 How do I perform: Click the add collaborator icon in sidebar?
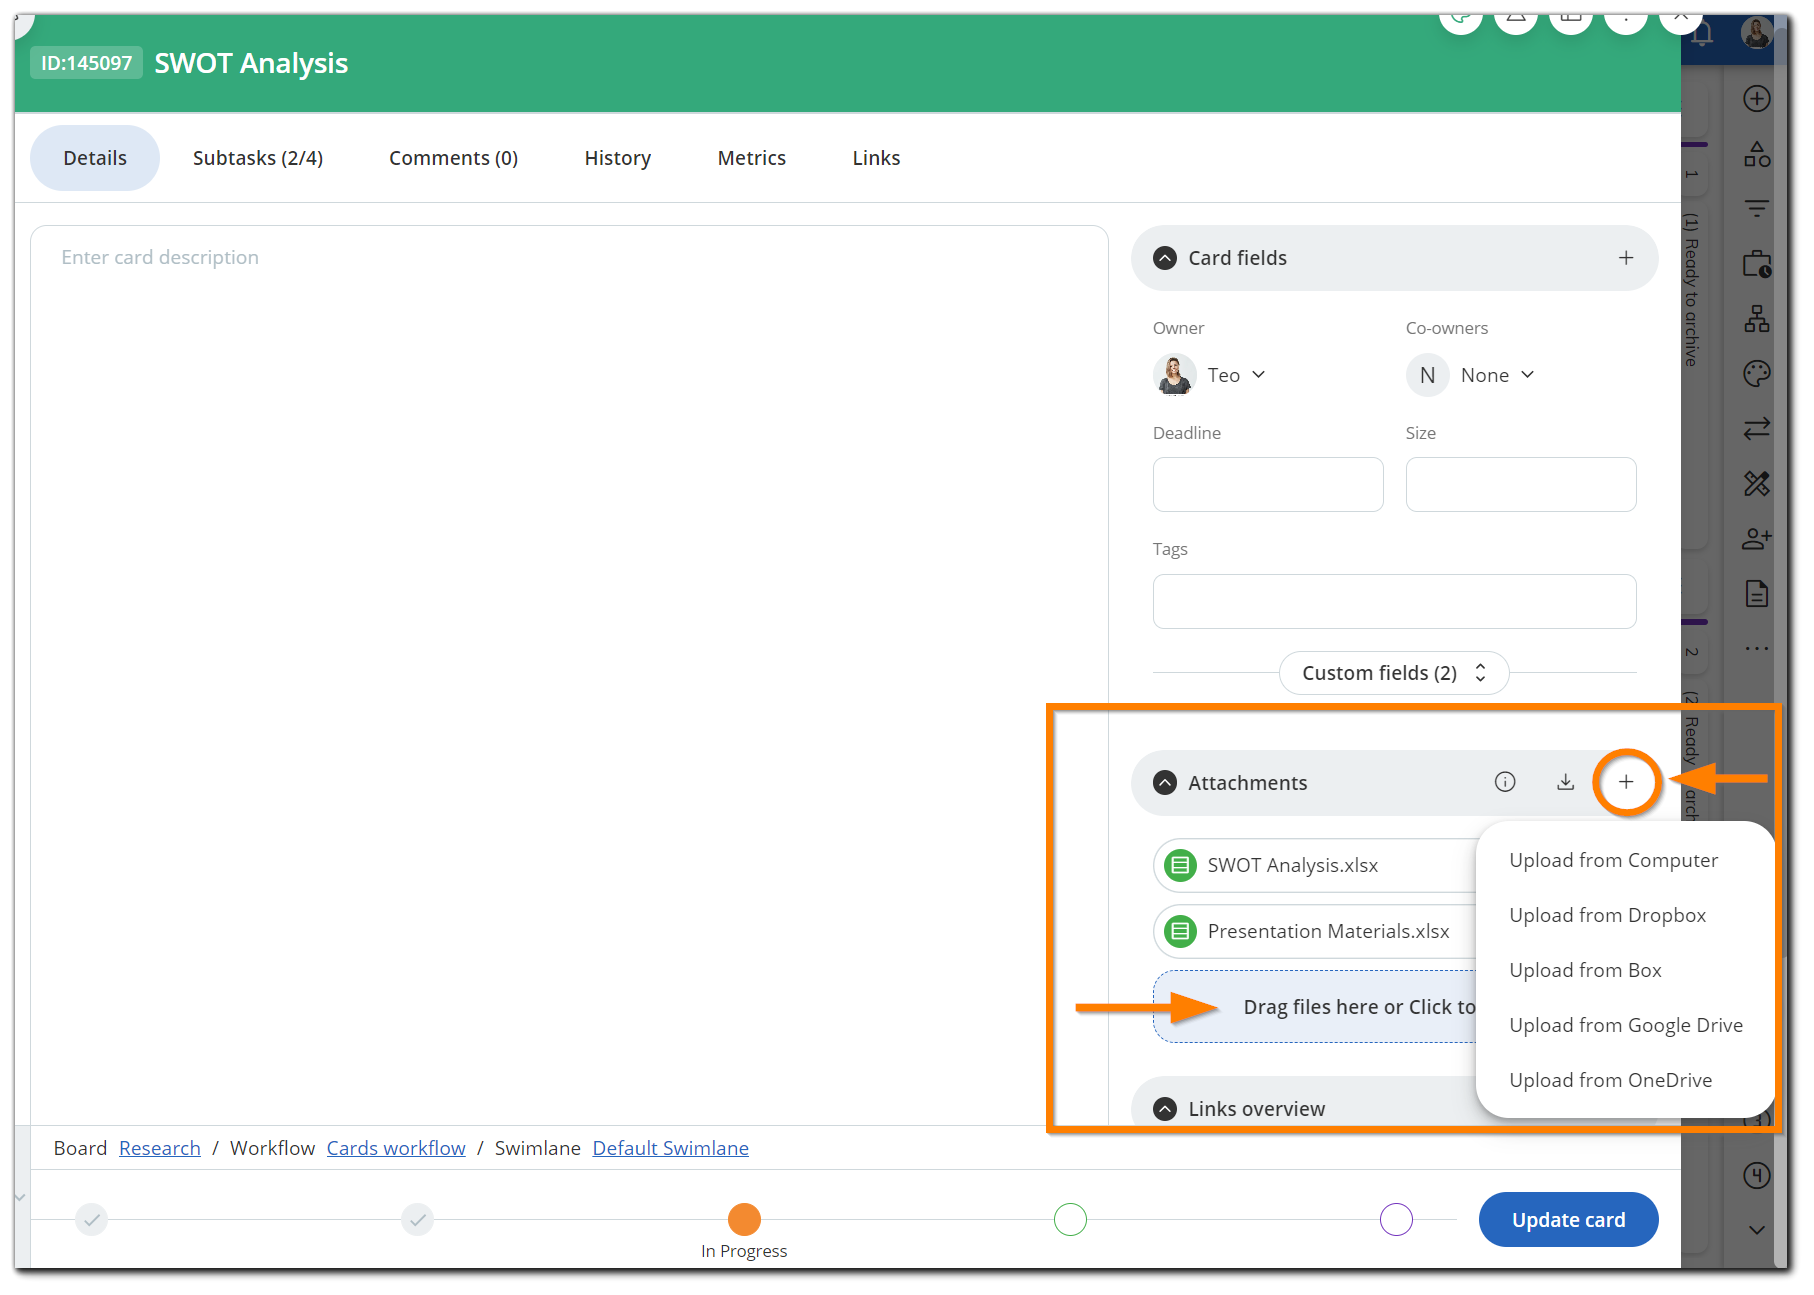(1757, 538)
